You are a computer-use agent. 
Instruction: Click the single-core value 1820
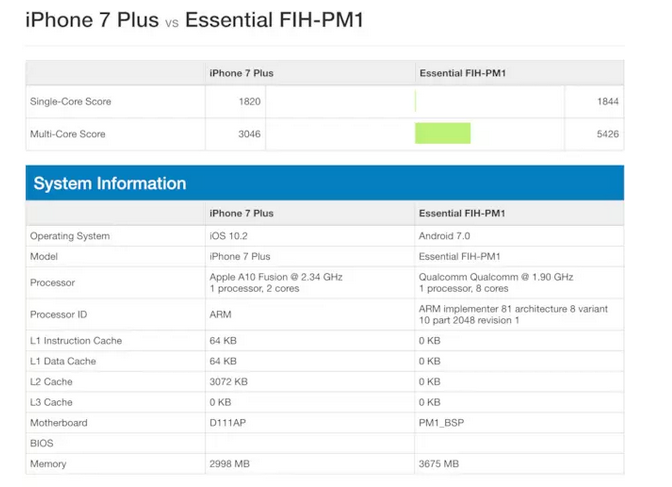point(249,102)
